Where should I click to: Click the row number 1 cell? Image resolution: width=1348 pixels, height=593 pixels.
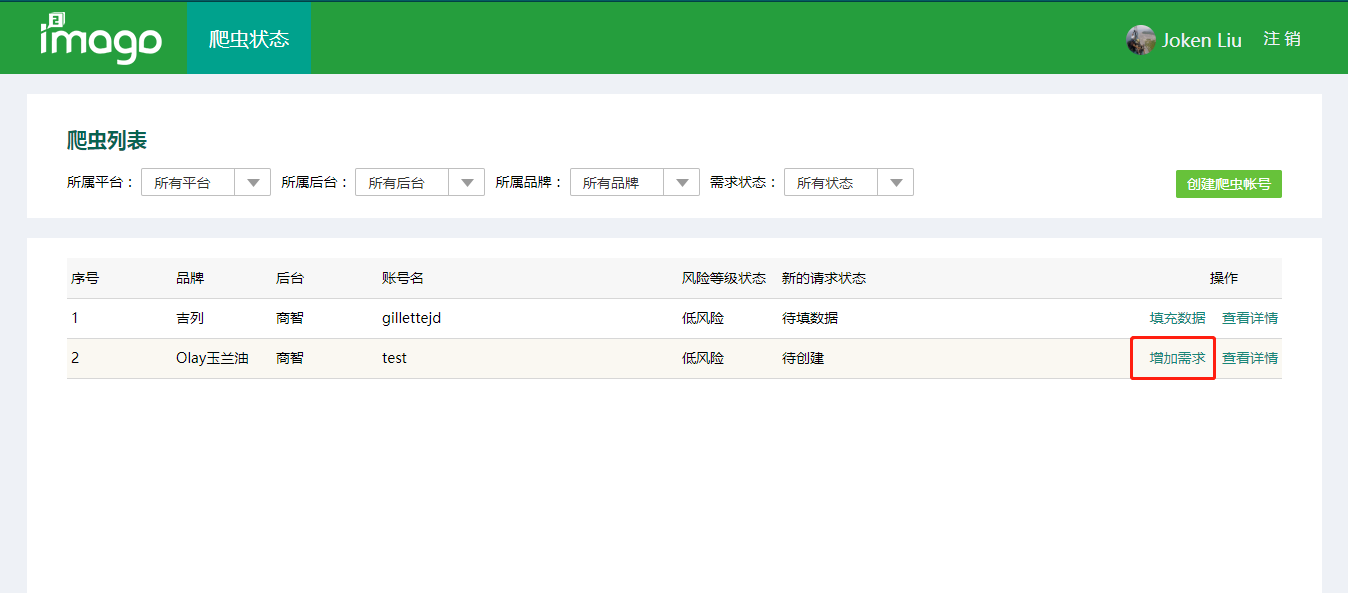click(75, 318)
